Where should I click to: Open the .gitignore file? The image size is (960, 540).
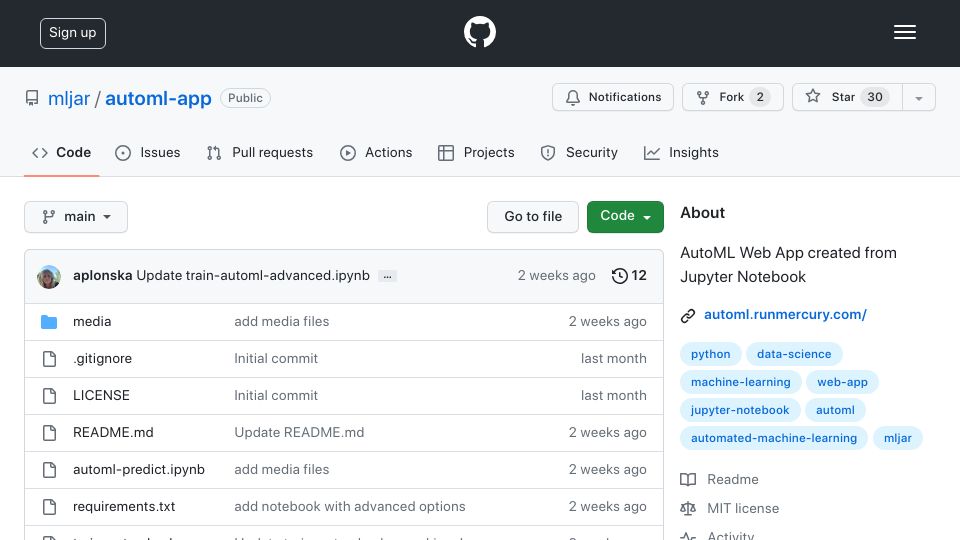[x=102, y=358]
